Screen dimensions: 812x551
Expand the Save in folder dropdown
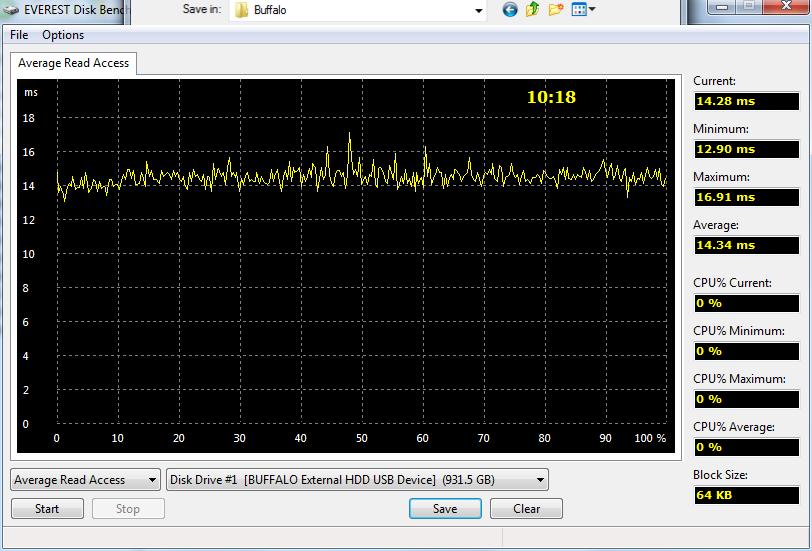tap(478, 10)
